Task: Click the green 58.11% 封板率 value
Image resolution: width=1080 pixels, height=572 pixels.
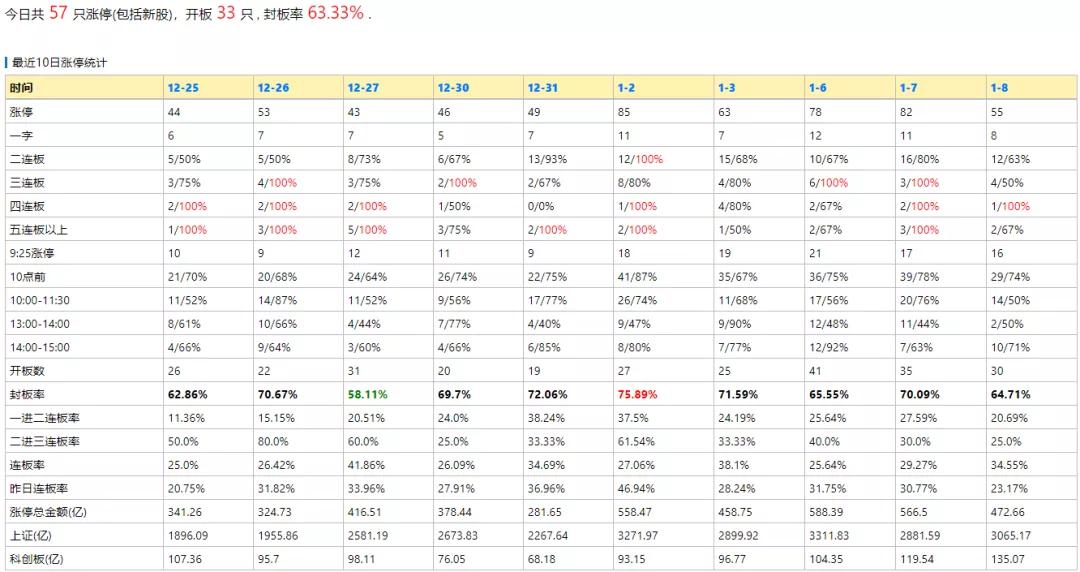Action: (x=367, y=394)
